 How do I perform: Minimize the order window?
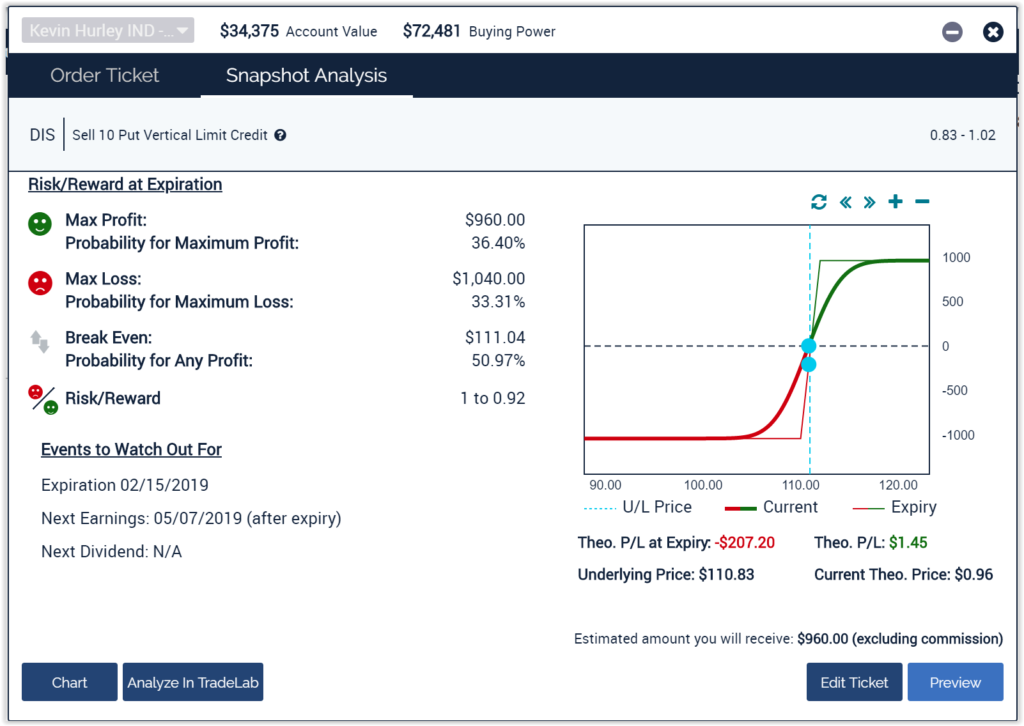[x=952, y=32]
